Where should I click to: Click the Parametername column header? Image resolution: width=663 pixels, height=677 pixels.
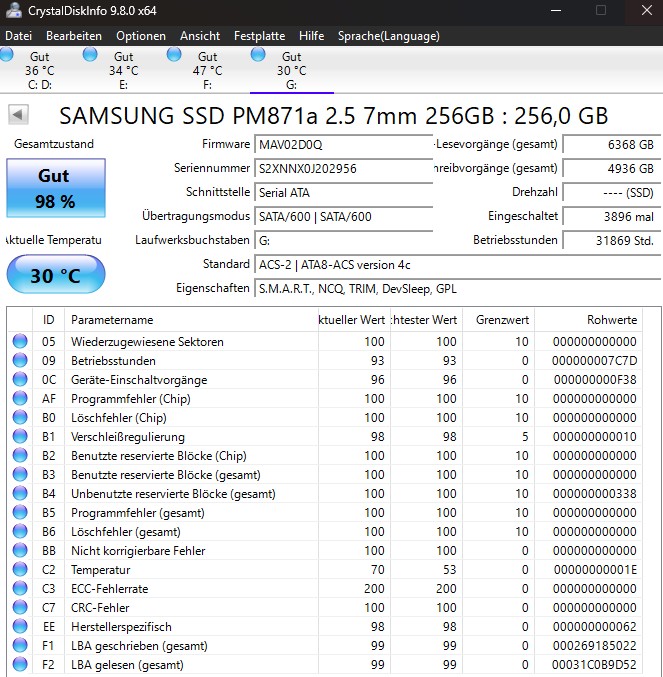click(x=191, y=320)
